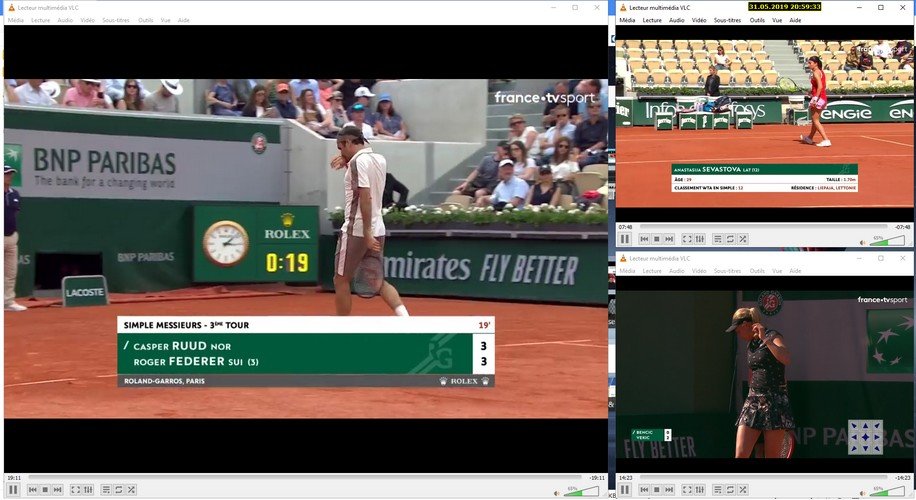Open the Audio menu in Bencic-Vekic window

pyautogui.click(x=676, y=271)
